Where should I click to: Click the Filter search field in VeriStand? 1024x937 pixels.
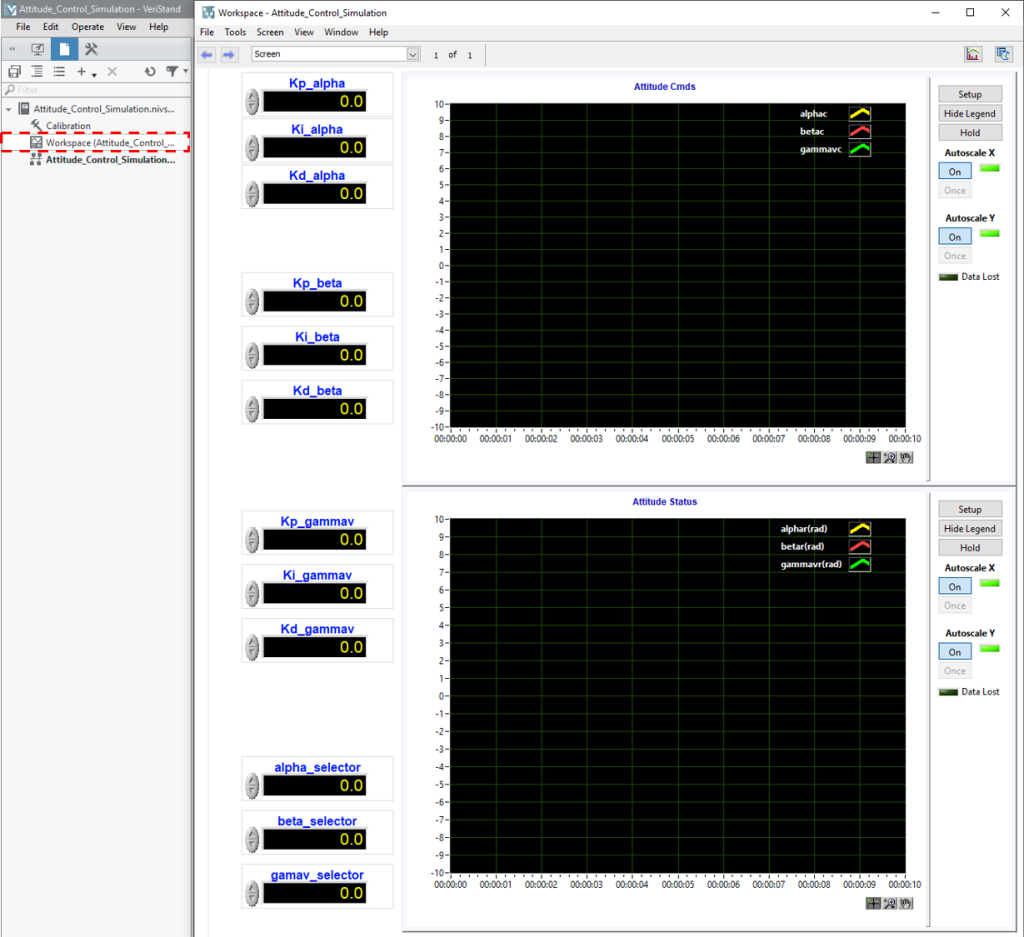coord(98,89)
